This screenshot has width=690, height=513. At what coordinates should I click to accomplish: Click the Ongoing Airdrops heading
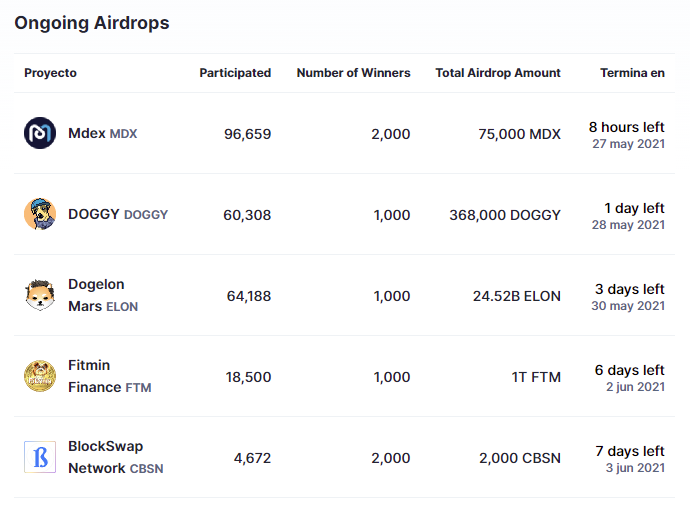pyautogui.click(x=92, y=23)
